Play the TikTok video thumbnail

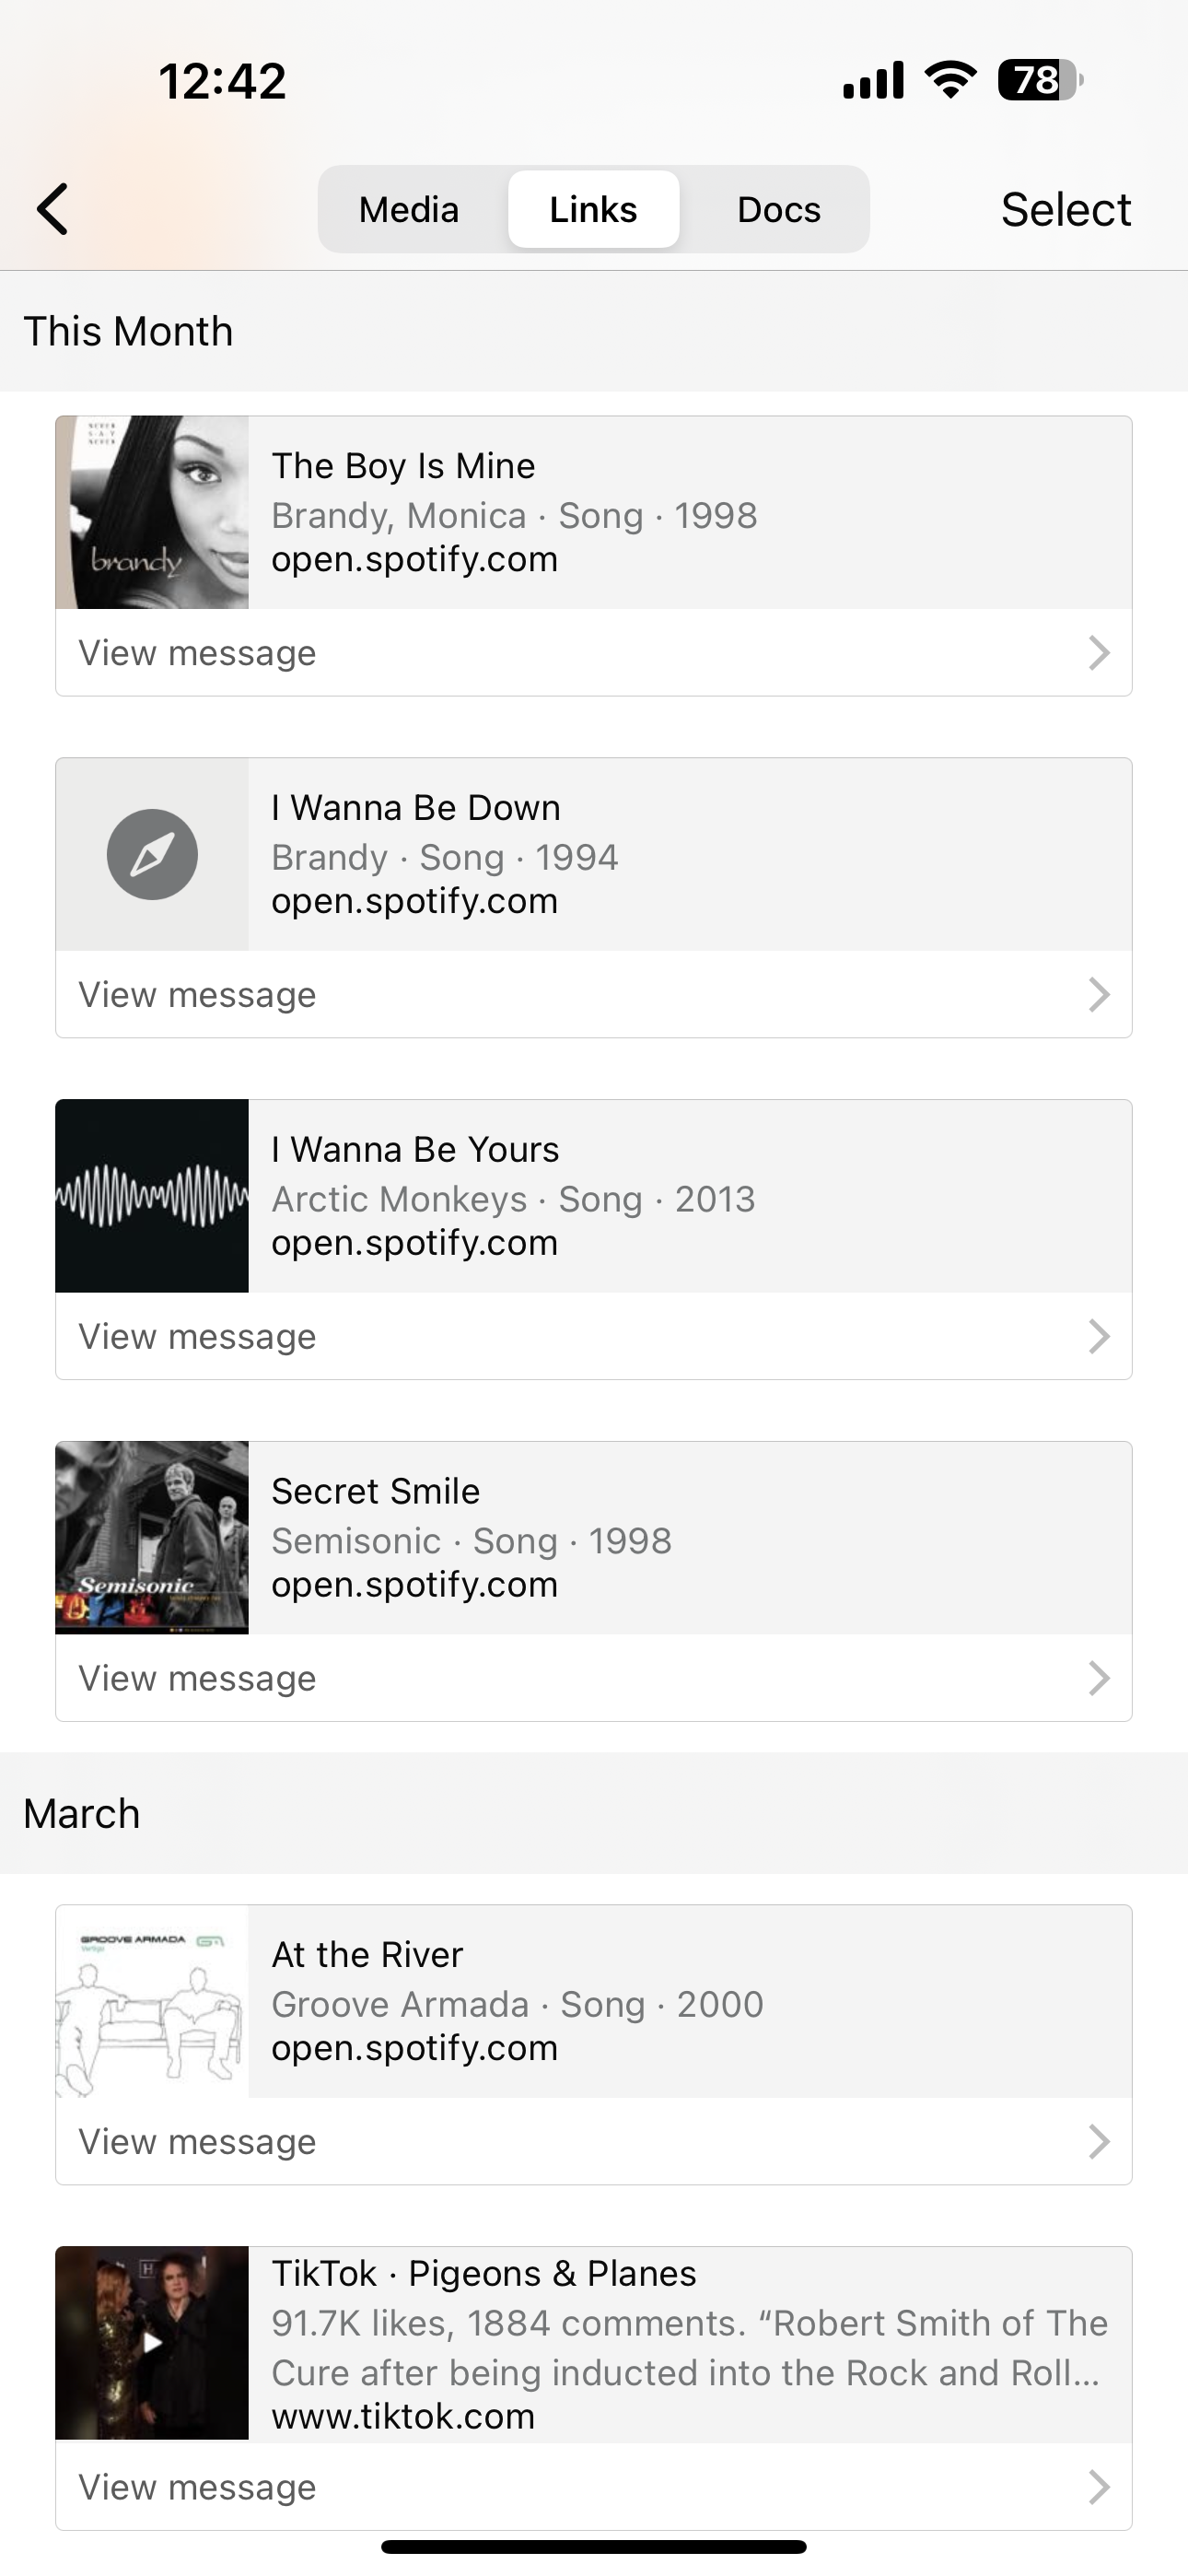tap(152, 2343)
